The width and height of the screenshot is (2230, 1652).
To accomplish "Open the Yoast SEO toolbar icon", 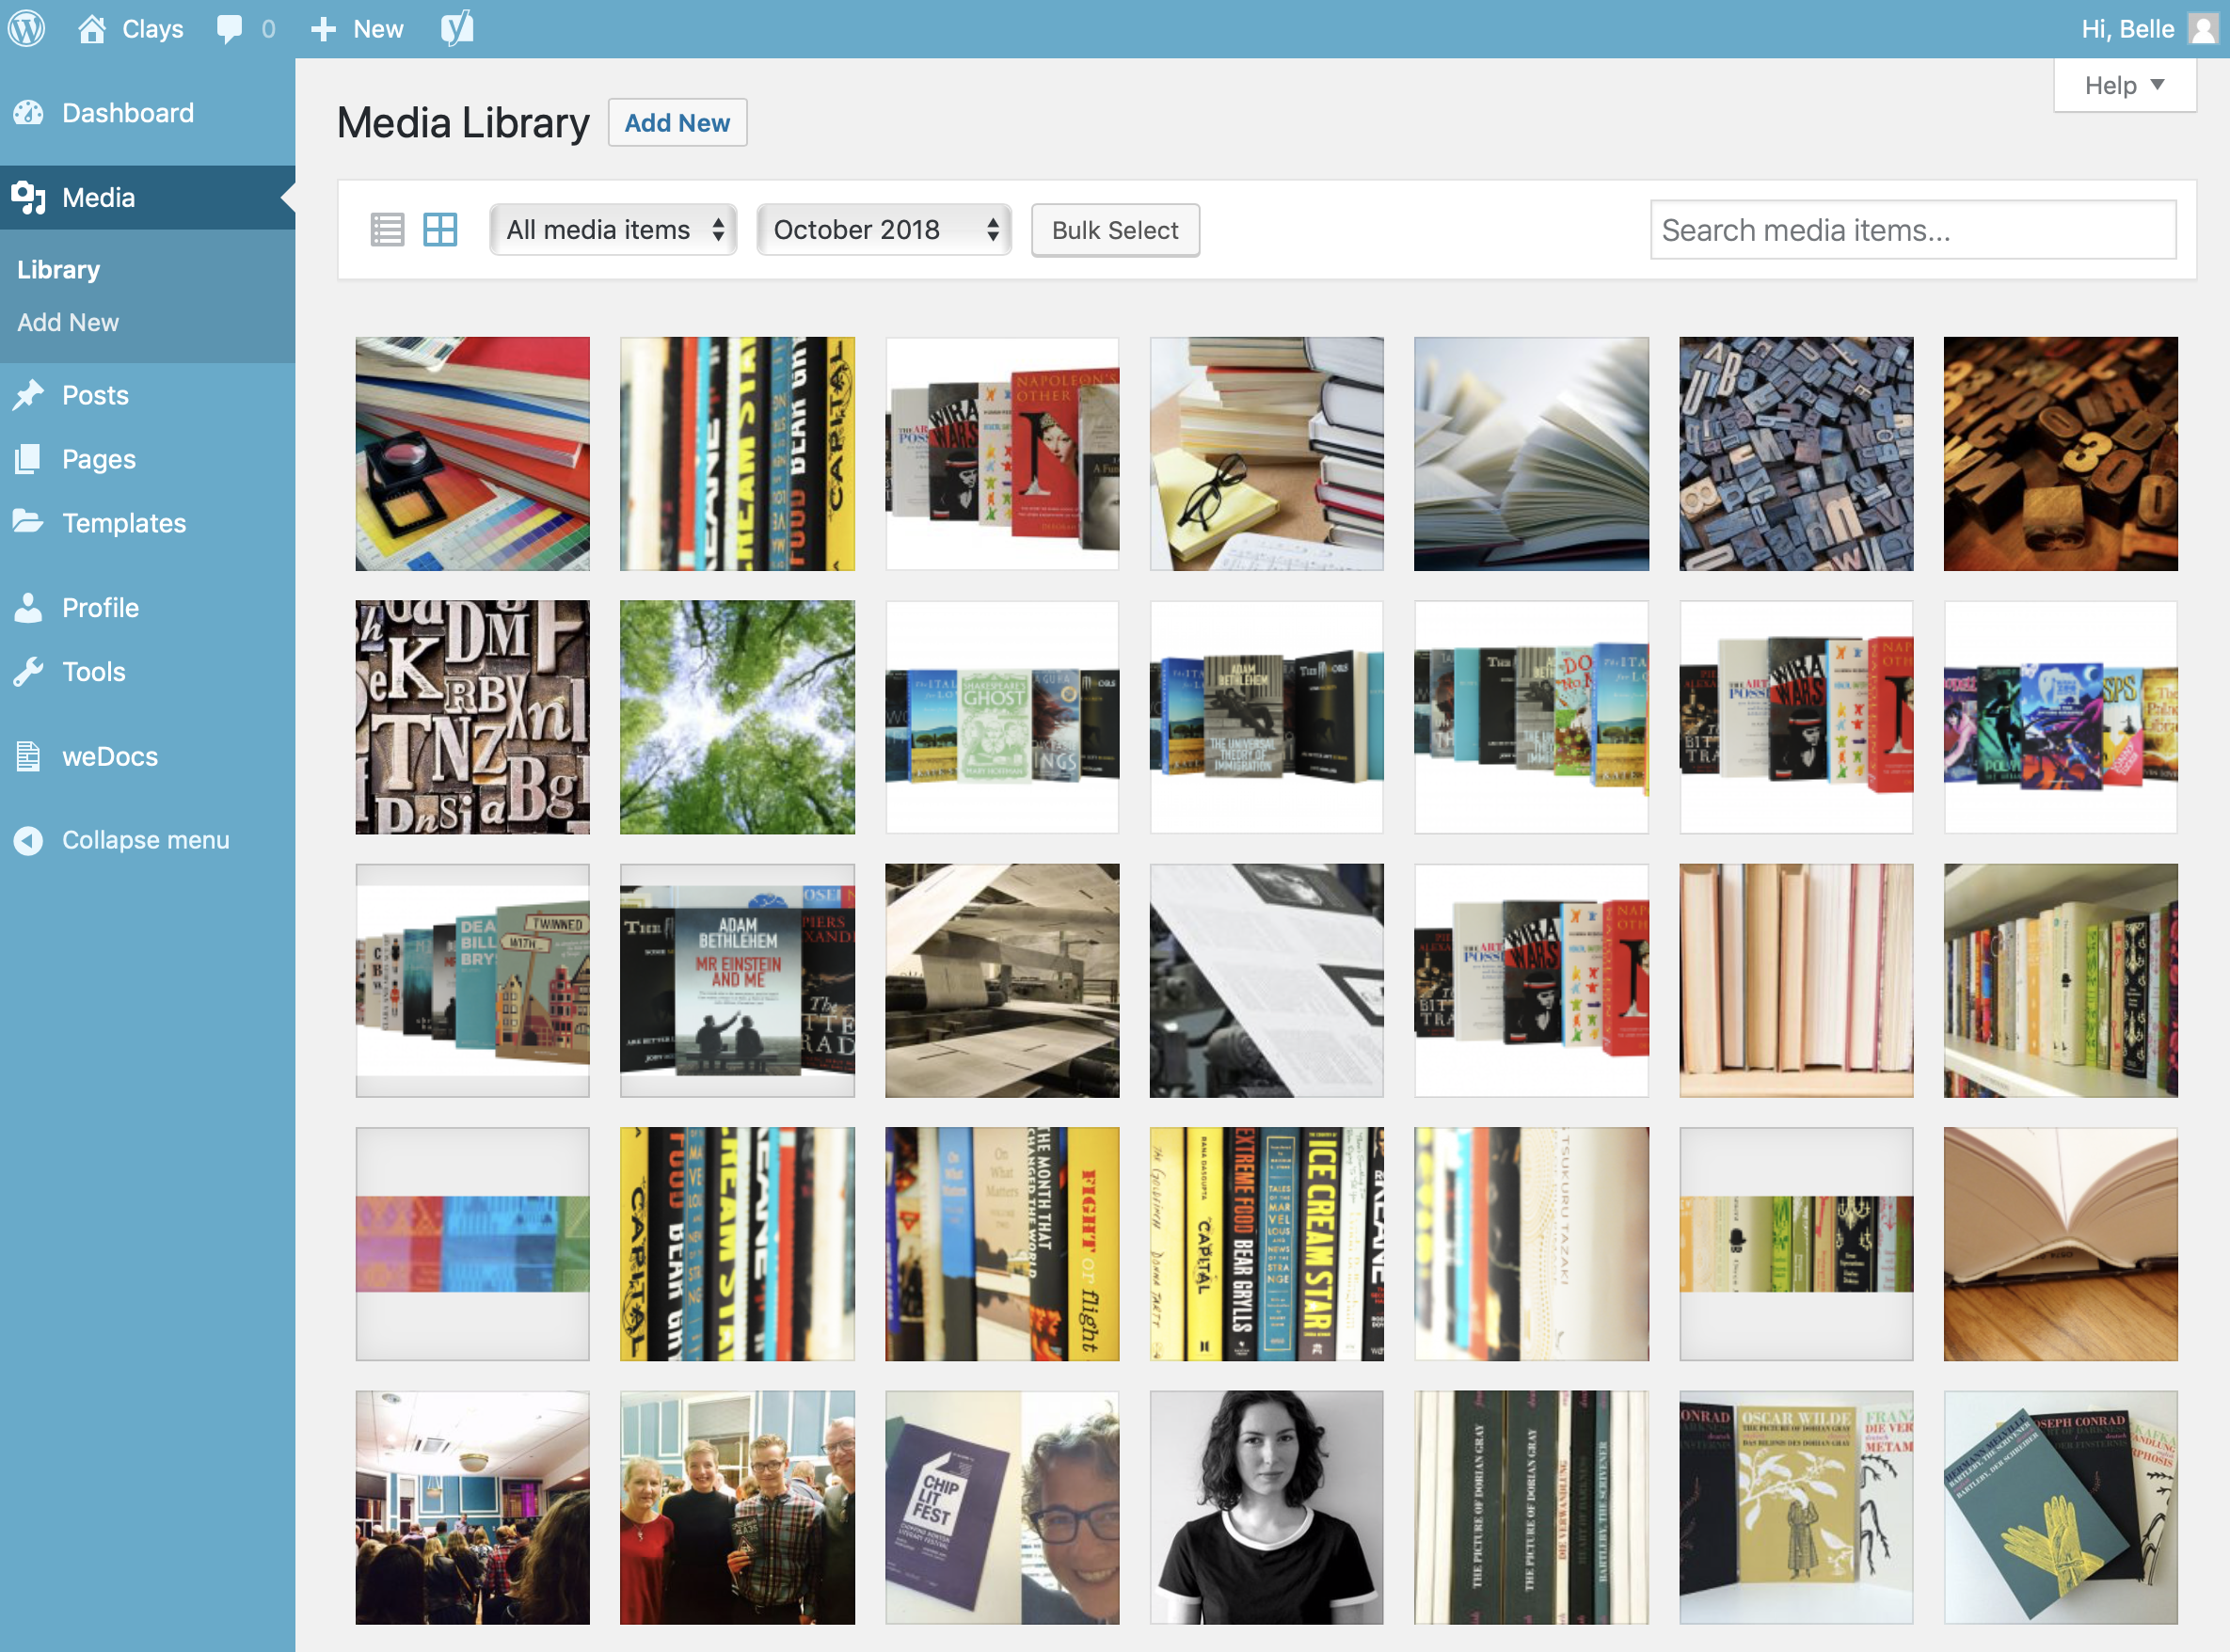I will point(457,28).
